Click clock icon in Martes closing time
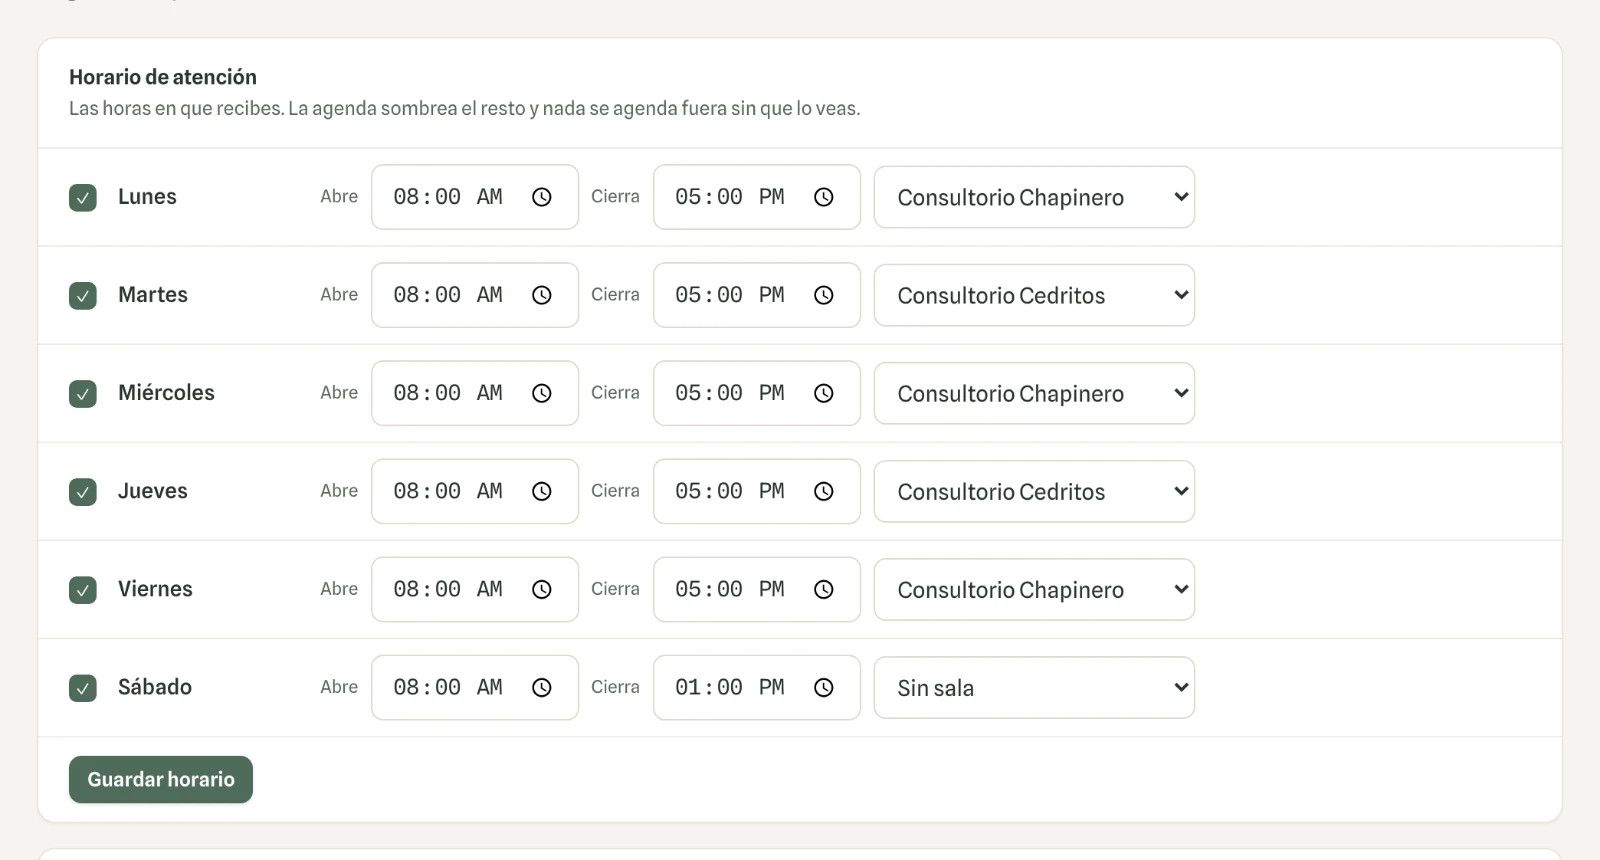 [823, 295]
